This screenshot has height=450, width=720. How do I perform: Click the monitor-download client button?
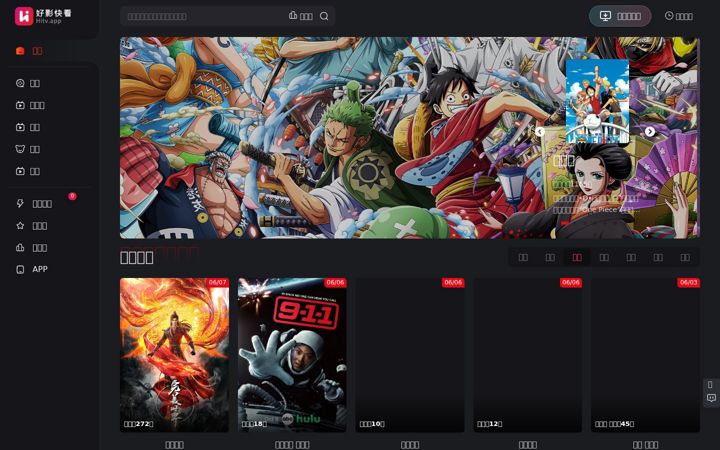[x=620, y=16]
